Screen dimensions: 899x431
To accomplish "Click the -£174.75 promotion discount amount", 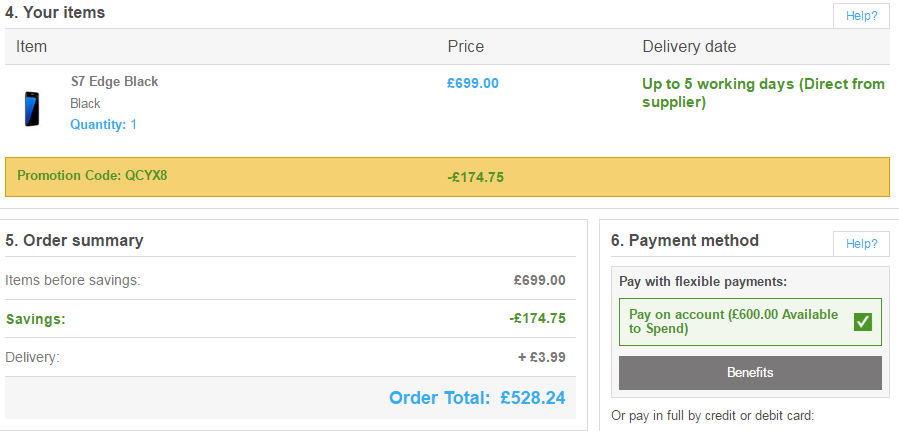I will (x=475, y=177).
